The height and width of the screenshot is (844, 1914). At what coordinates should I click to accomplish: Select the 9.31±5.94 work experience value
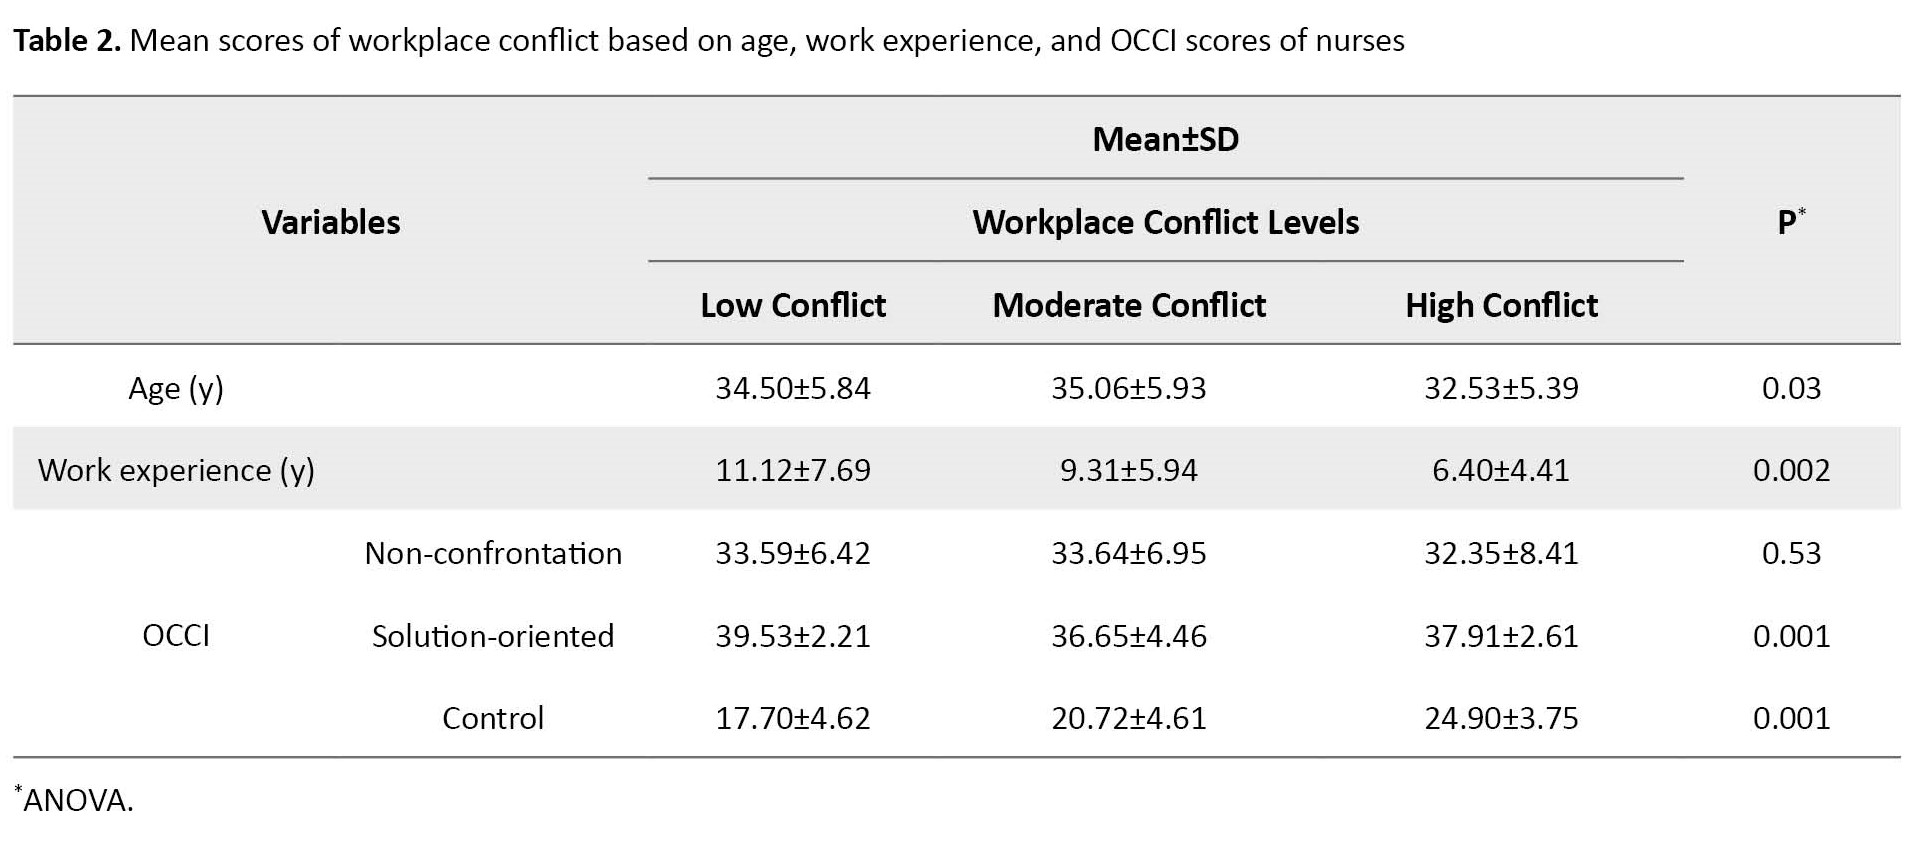pyautogui.click(x=1129, y=470)
